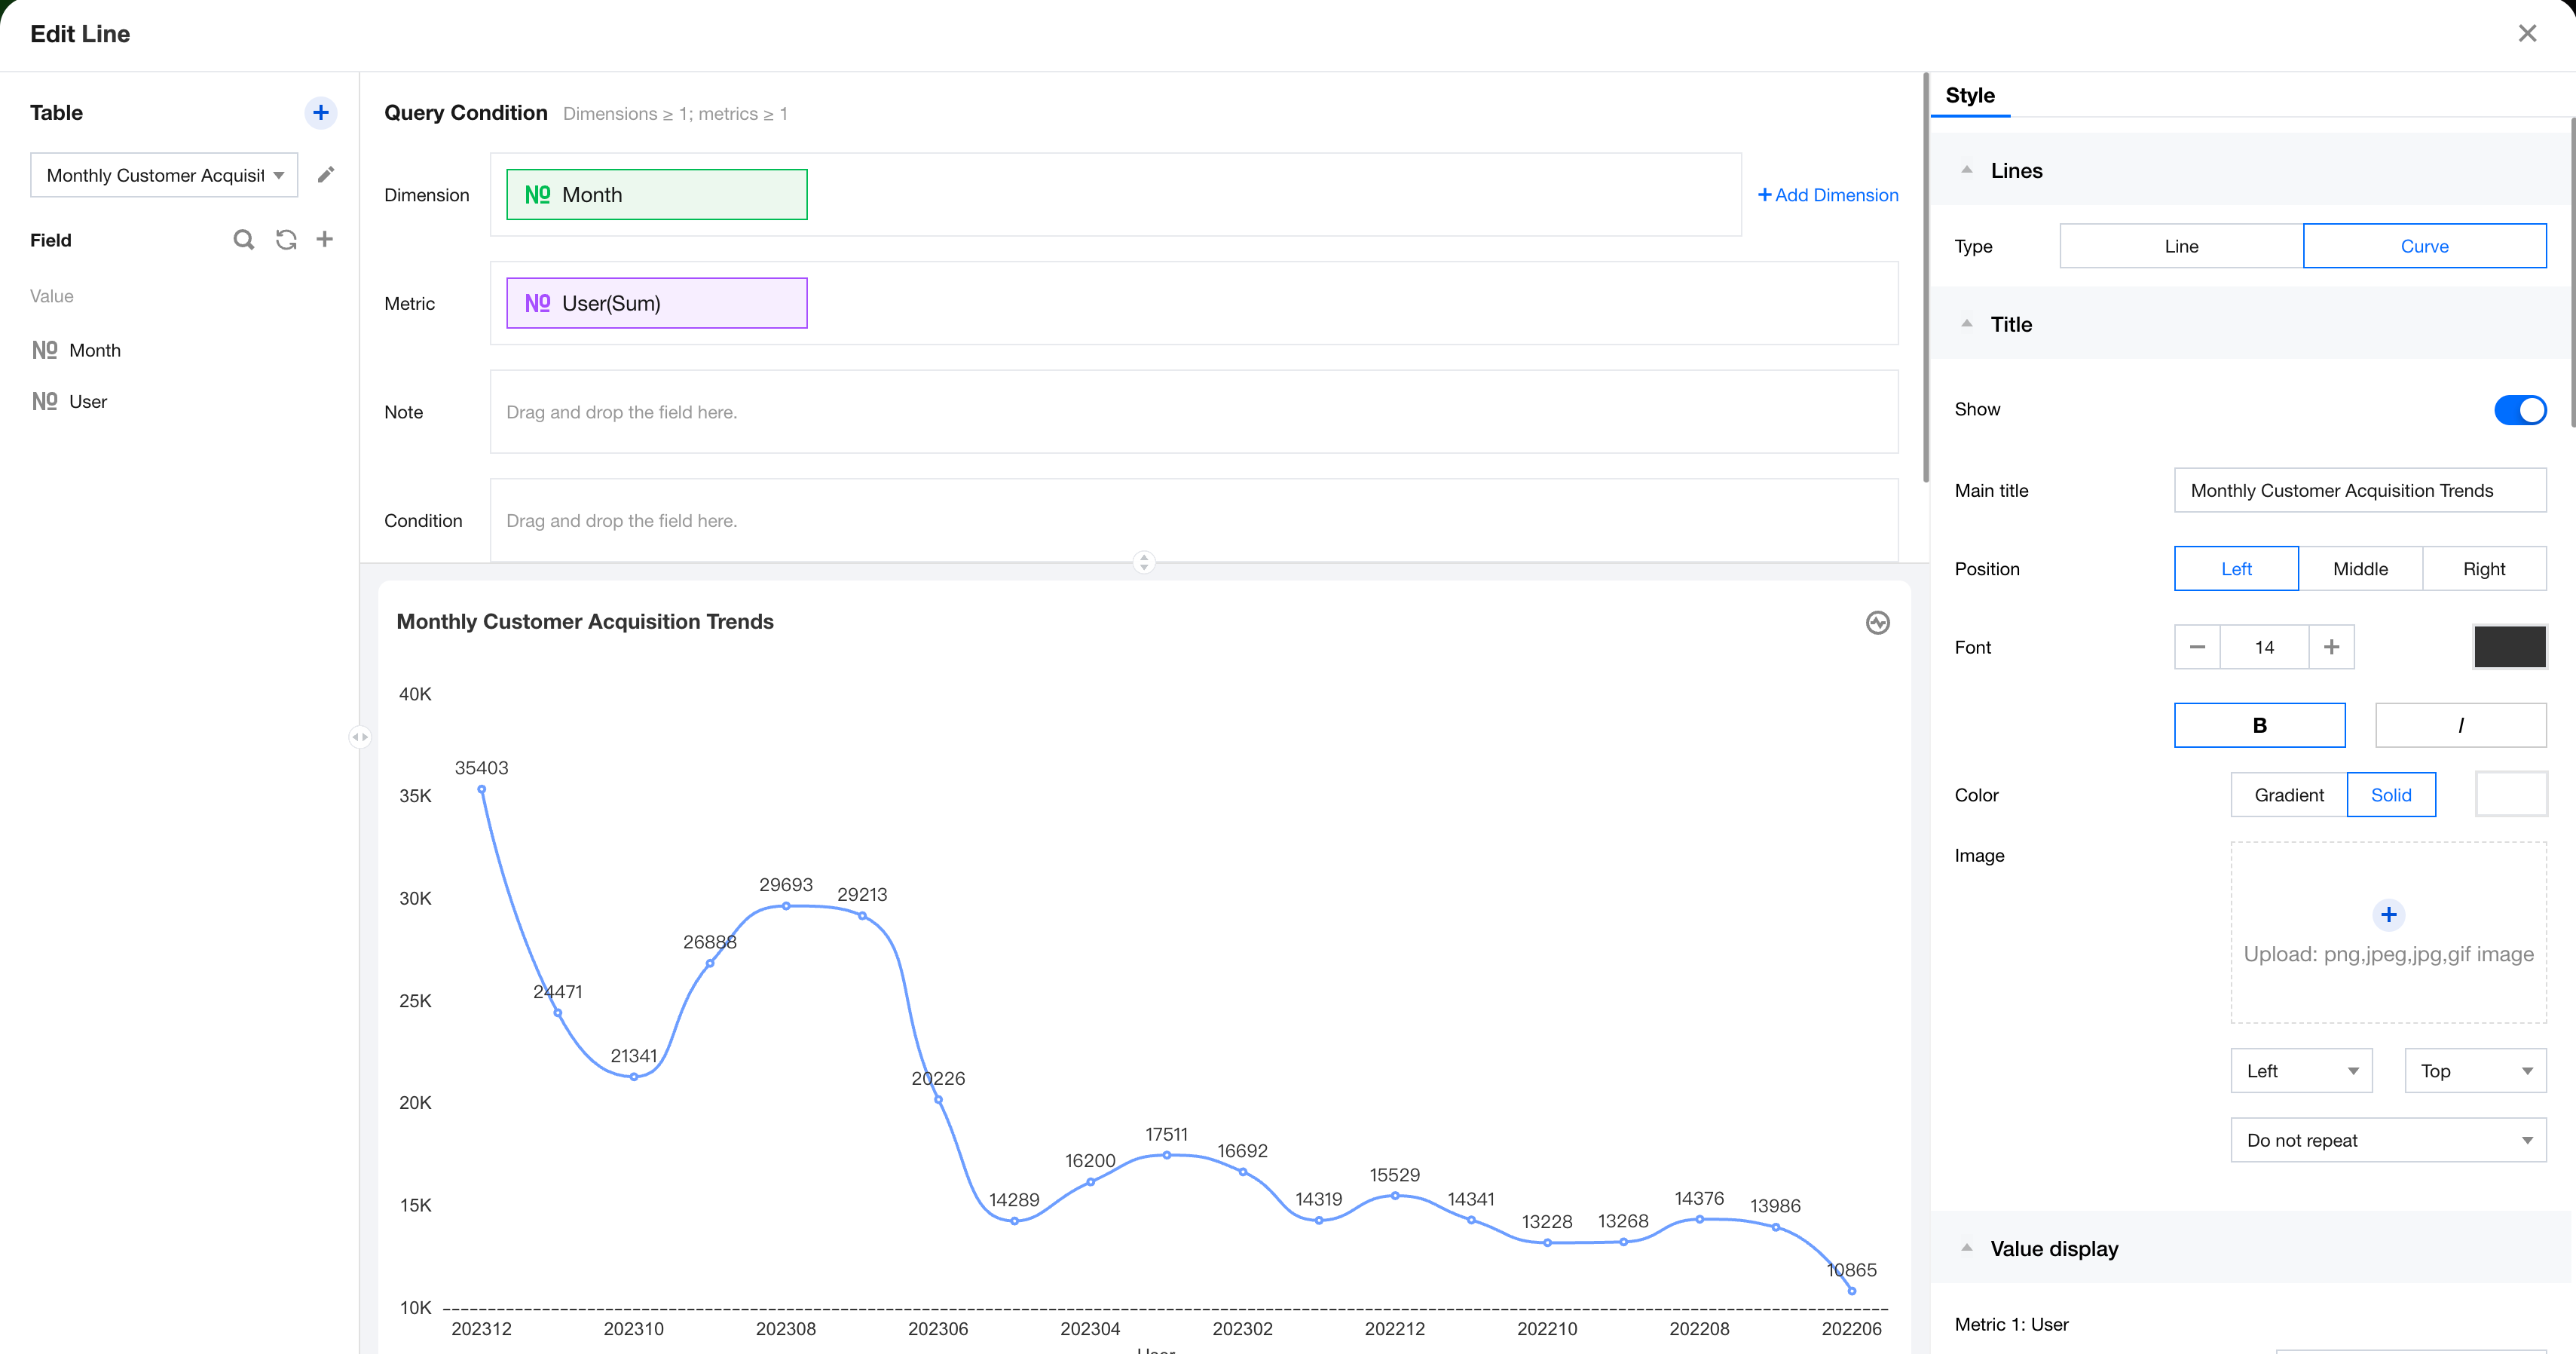Screen dimensions: 2576x1354
Task: Click the field search magnifier icon
Action: [243, 240]
